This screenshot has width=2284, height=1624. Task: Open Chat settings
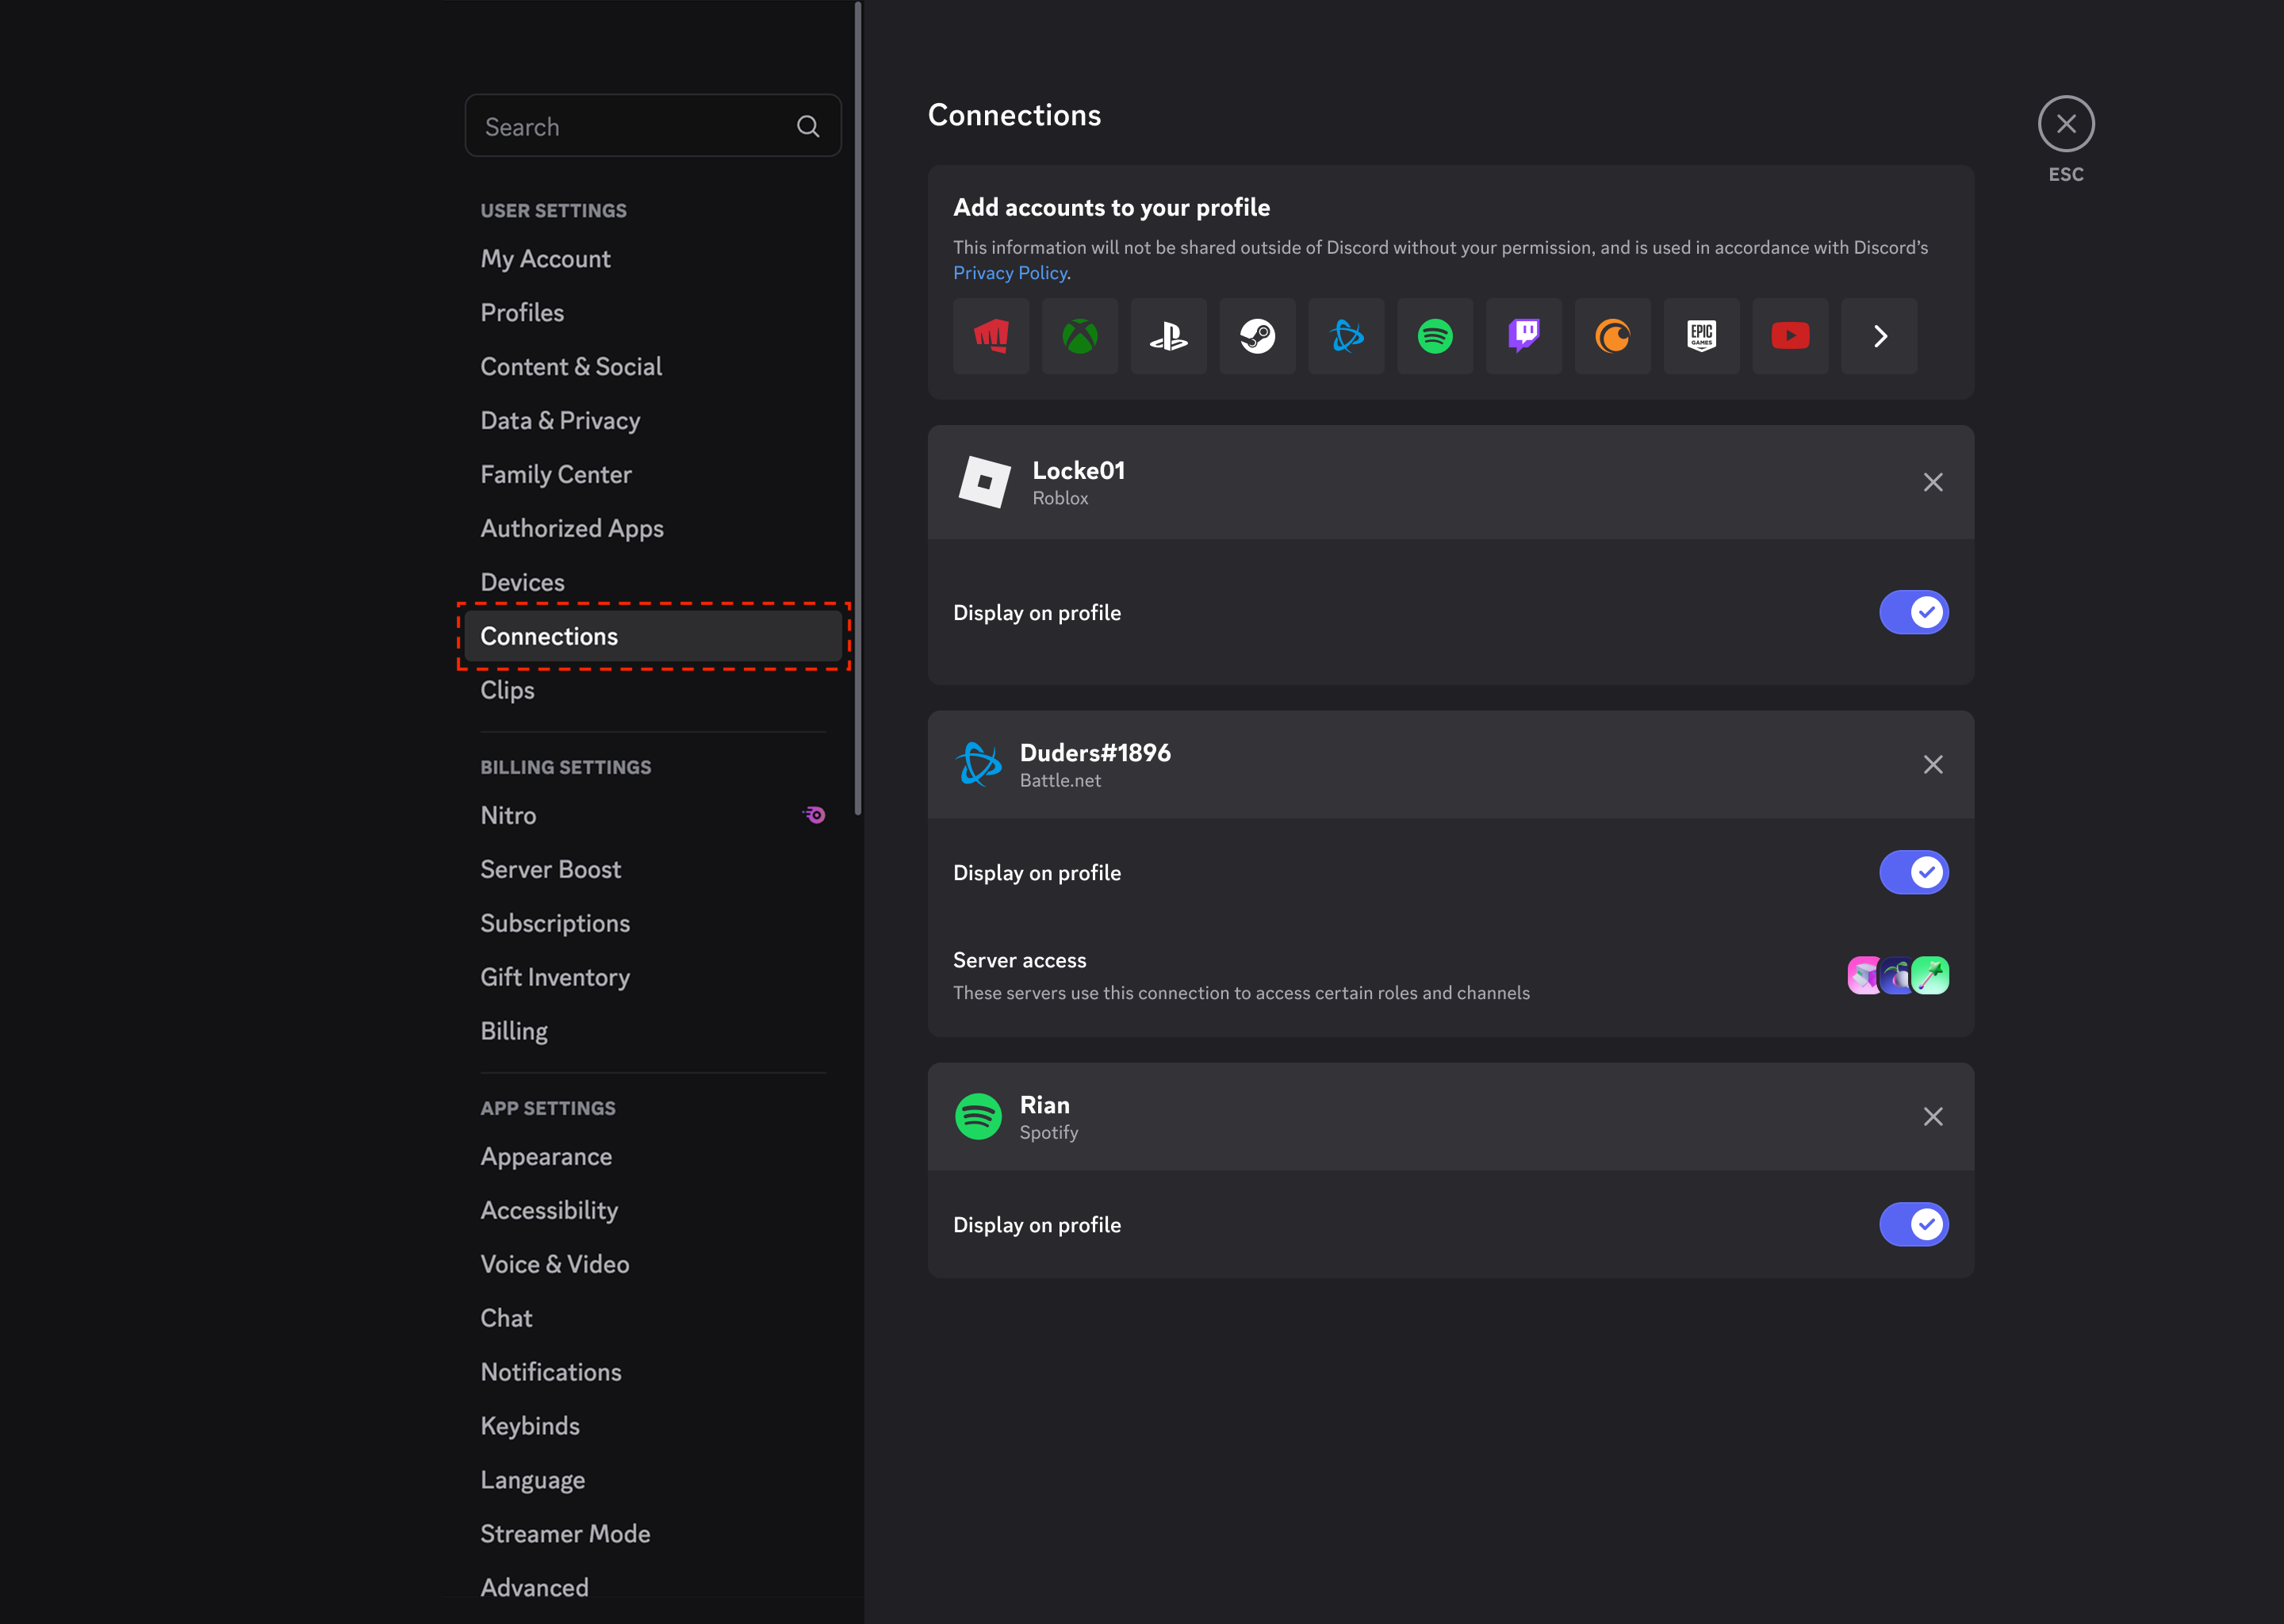tap(652, 1319)
